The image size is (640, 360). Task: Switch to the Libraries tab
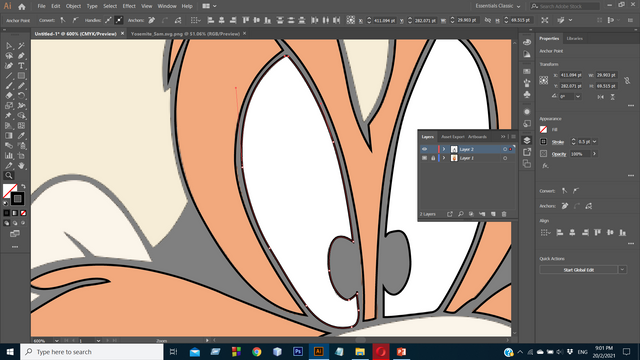coord(575,38)
